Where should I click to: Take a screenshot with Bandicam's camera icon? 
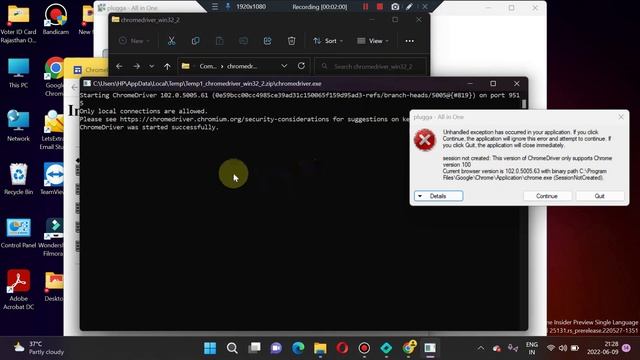point(395,7)
